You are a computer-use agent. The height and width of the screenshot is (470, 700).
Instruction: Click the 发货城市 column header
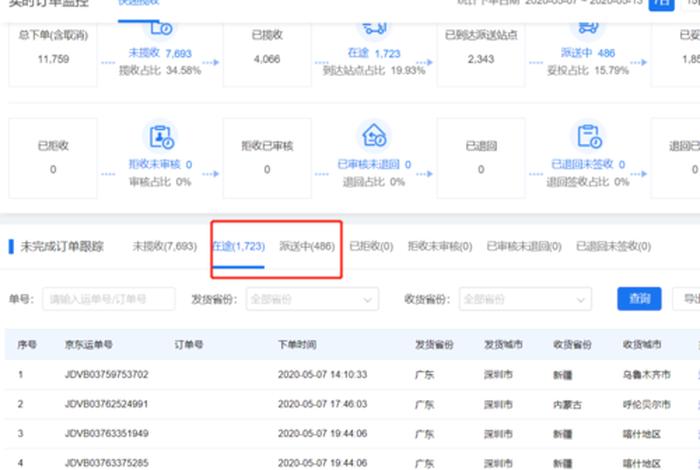[x=503, y=345]
